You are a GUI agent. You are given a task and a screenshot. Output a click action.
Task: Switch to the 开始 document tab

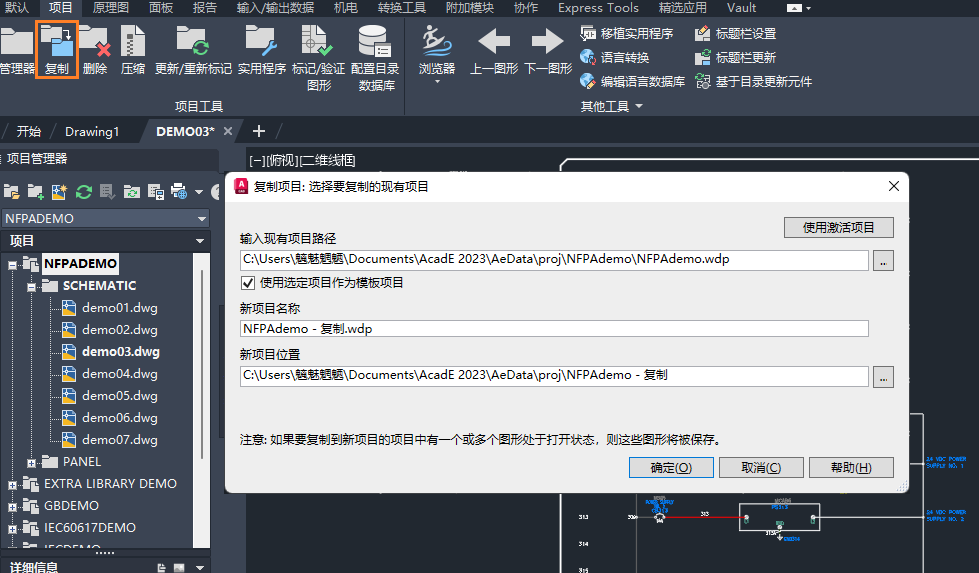[29, 132]
